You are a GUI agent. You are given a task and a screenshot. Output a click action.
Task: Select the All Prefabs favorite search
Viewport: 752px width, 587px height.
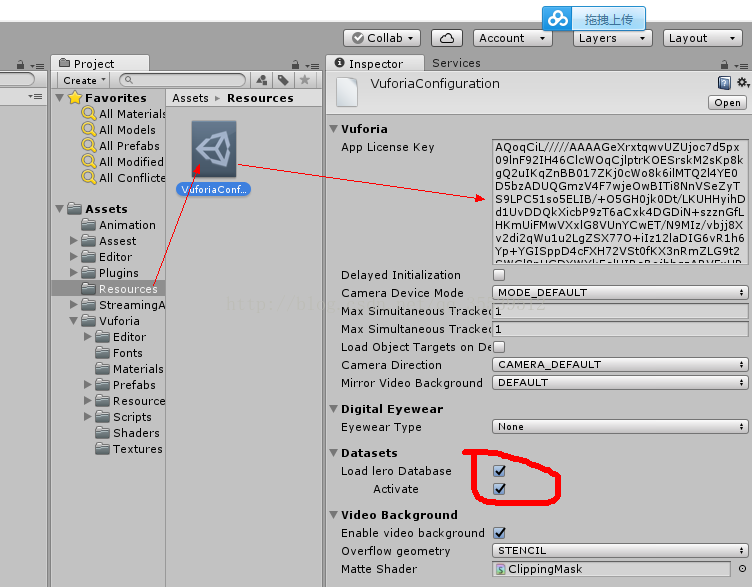coord(120,146)
